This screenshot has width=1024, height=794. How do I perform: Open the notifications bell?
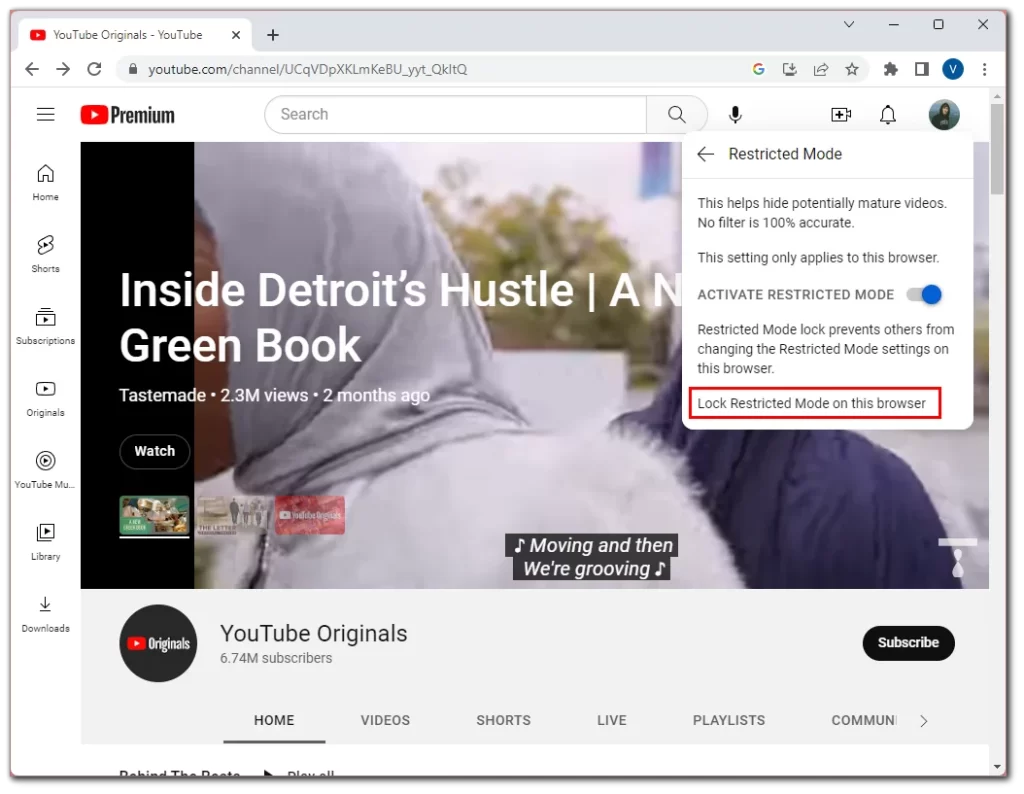888,115
